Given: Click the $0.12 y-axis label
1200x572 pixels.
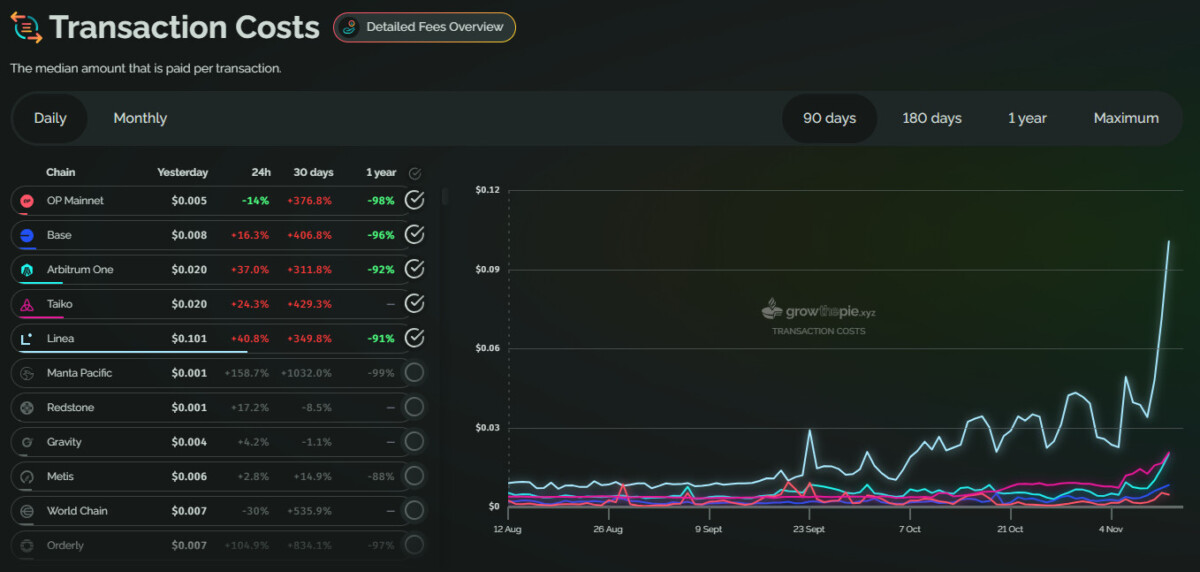Looking at the screenshot, I should click(x=487, y=190).
